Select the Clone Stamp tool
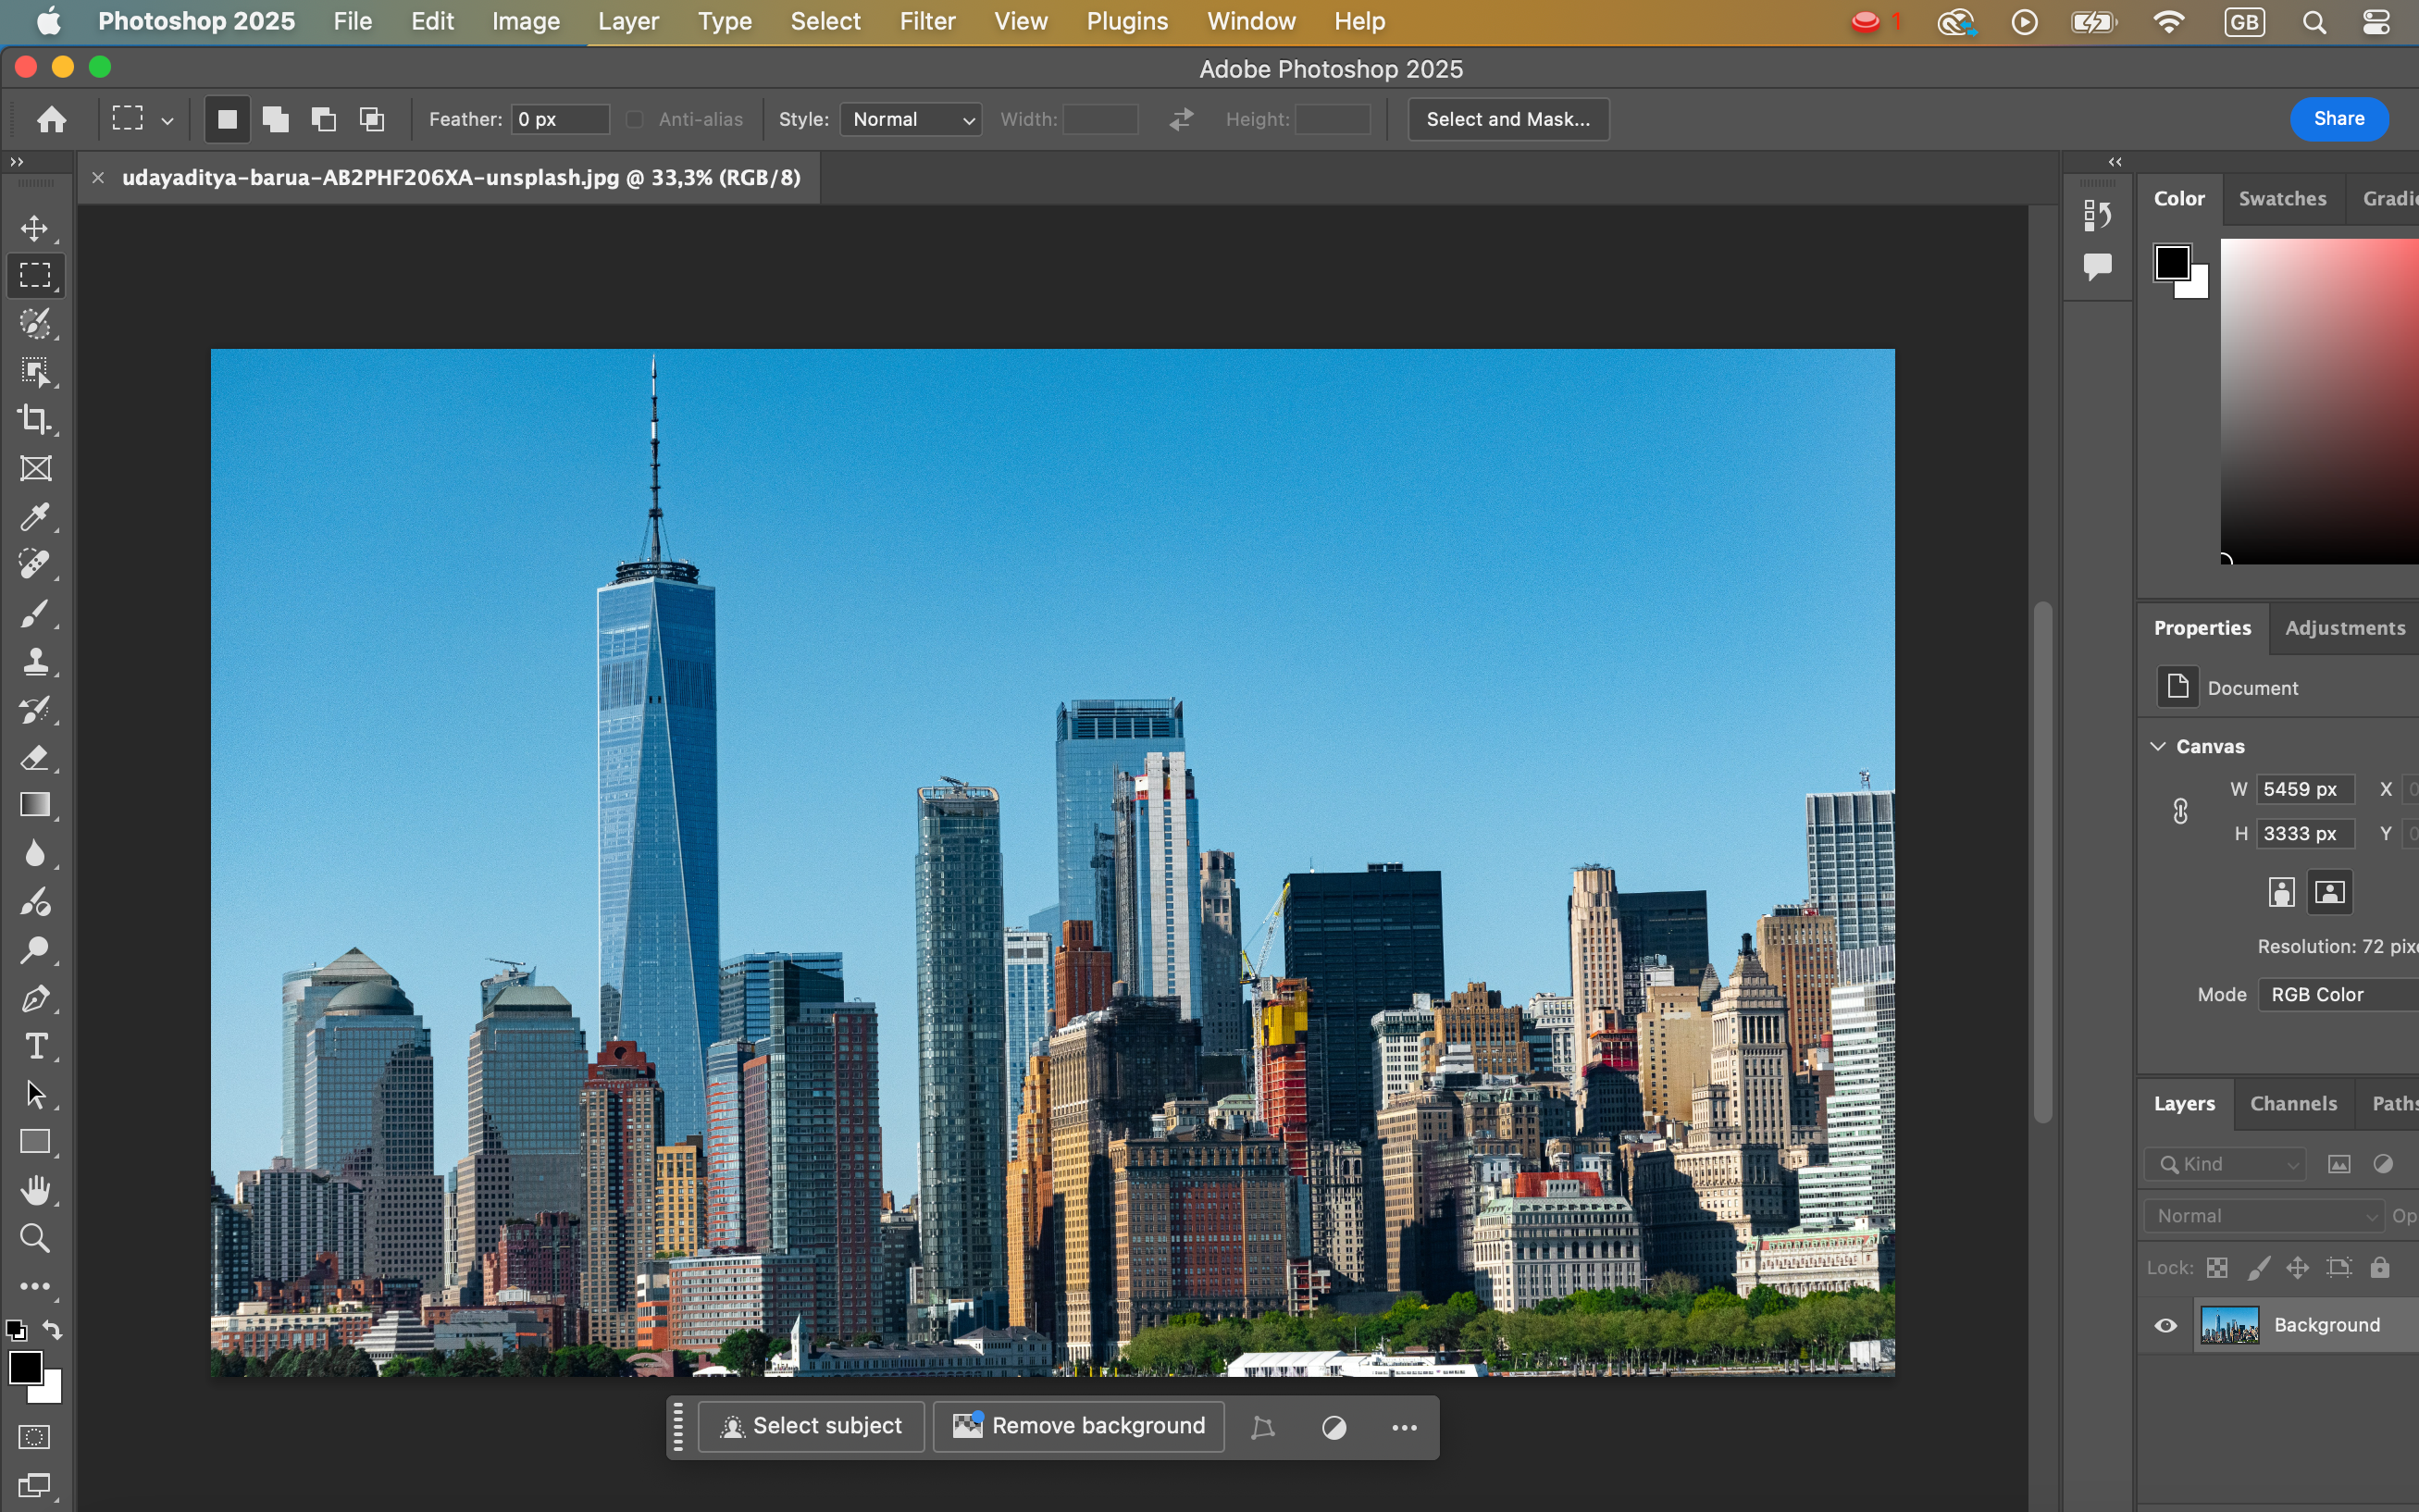The image size is (2419, 1512). [35, 661]
